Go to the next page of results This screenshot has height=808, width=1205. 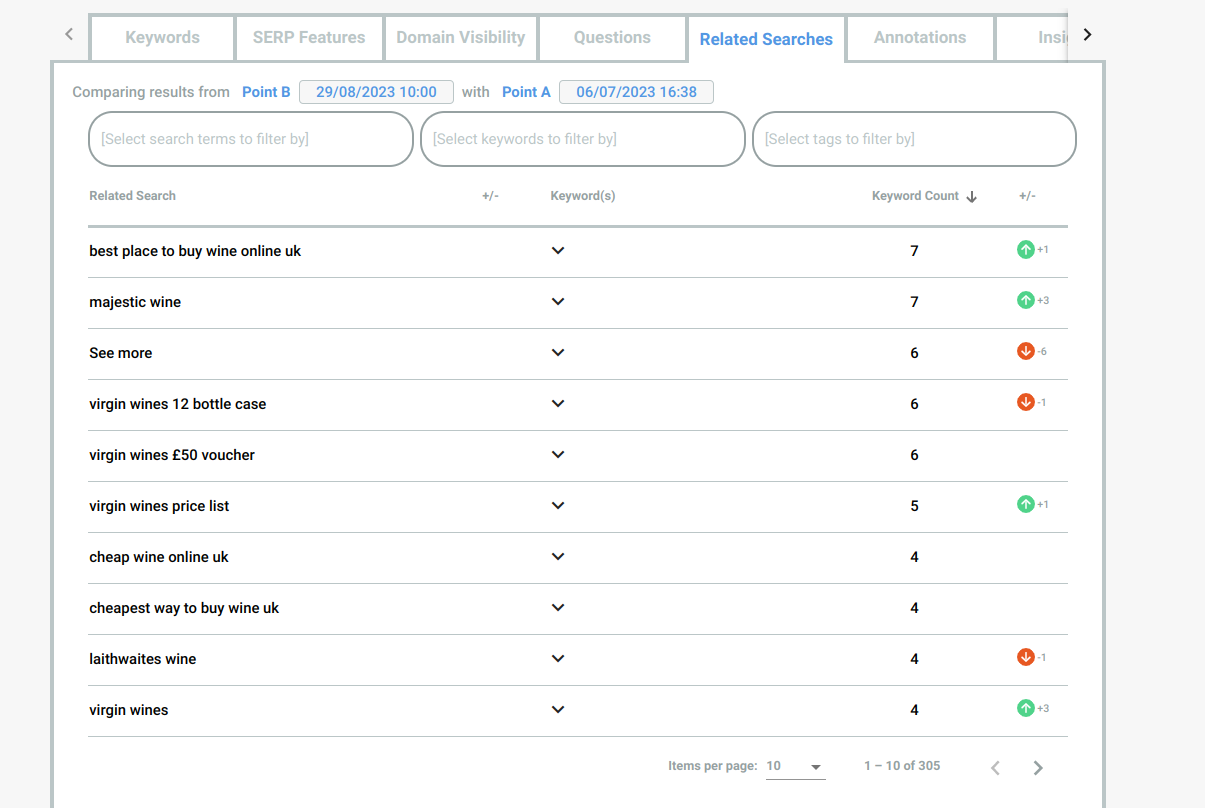[x=1038, y=767]
